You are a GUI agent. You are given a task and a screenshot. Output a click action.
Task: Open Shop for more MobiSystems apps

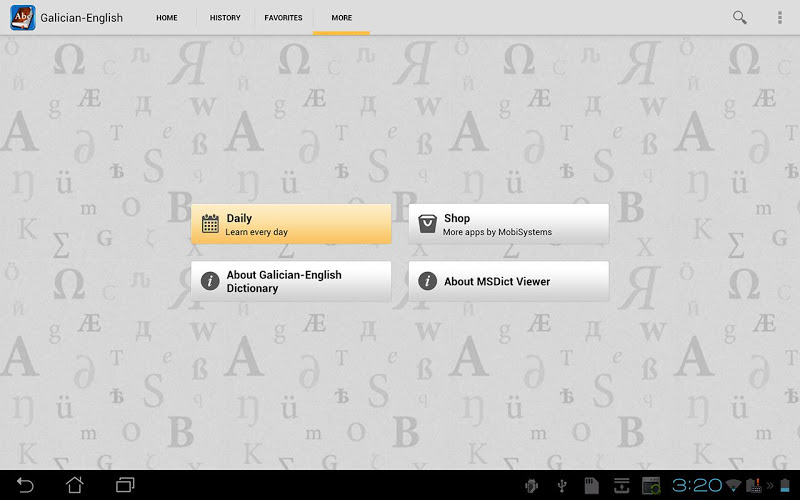click(509, 224)
